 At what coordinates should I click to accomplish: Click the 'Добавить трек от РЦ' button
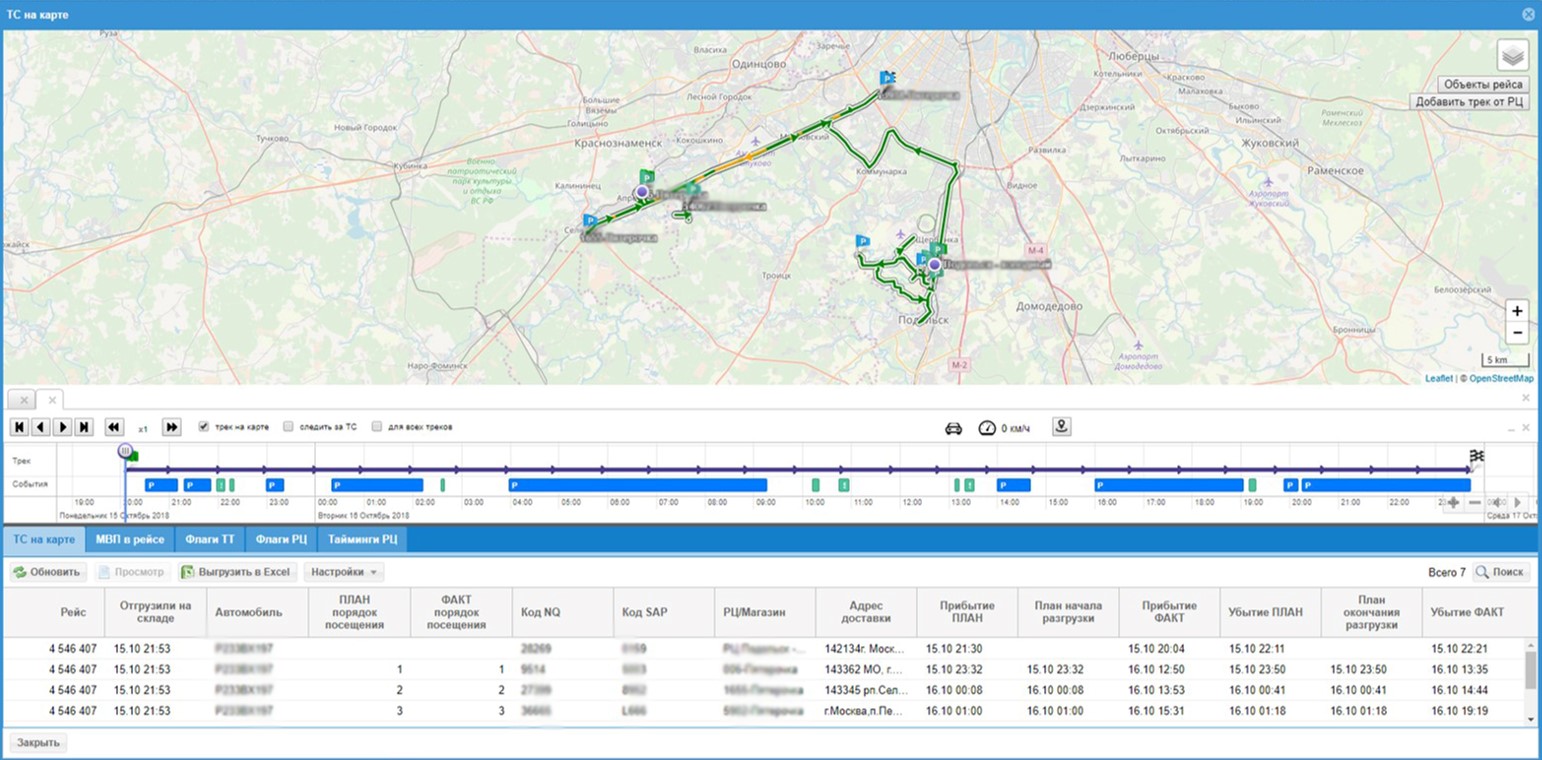1470,102
